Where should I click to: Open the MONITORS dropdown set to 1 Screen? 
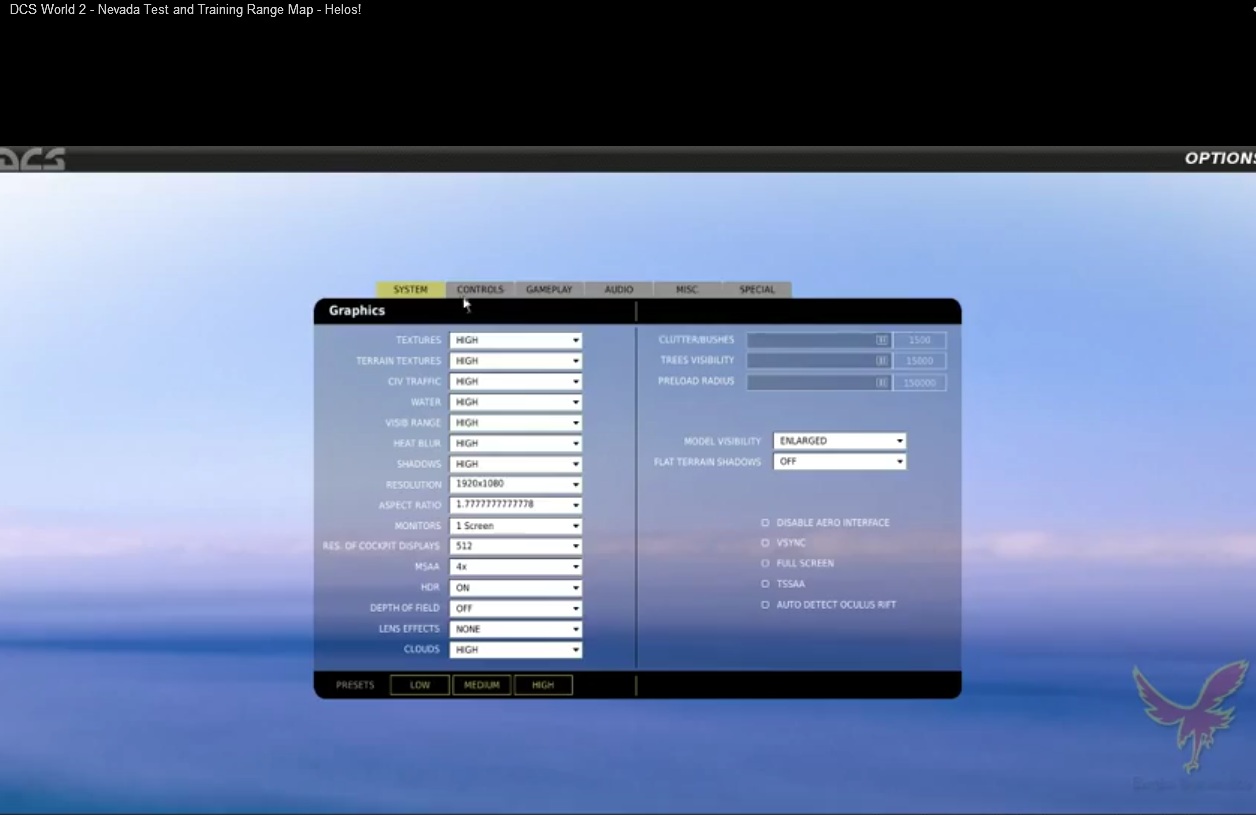(516, 526)
